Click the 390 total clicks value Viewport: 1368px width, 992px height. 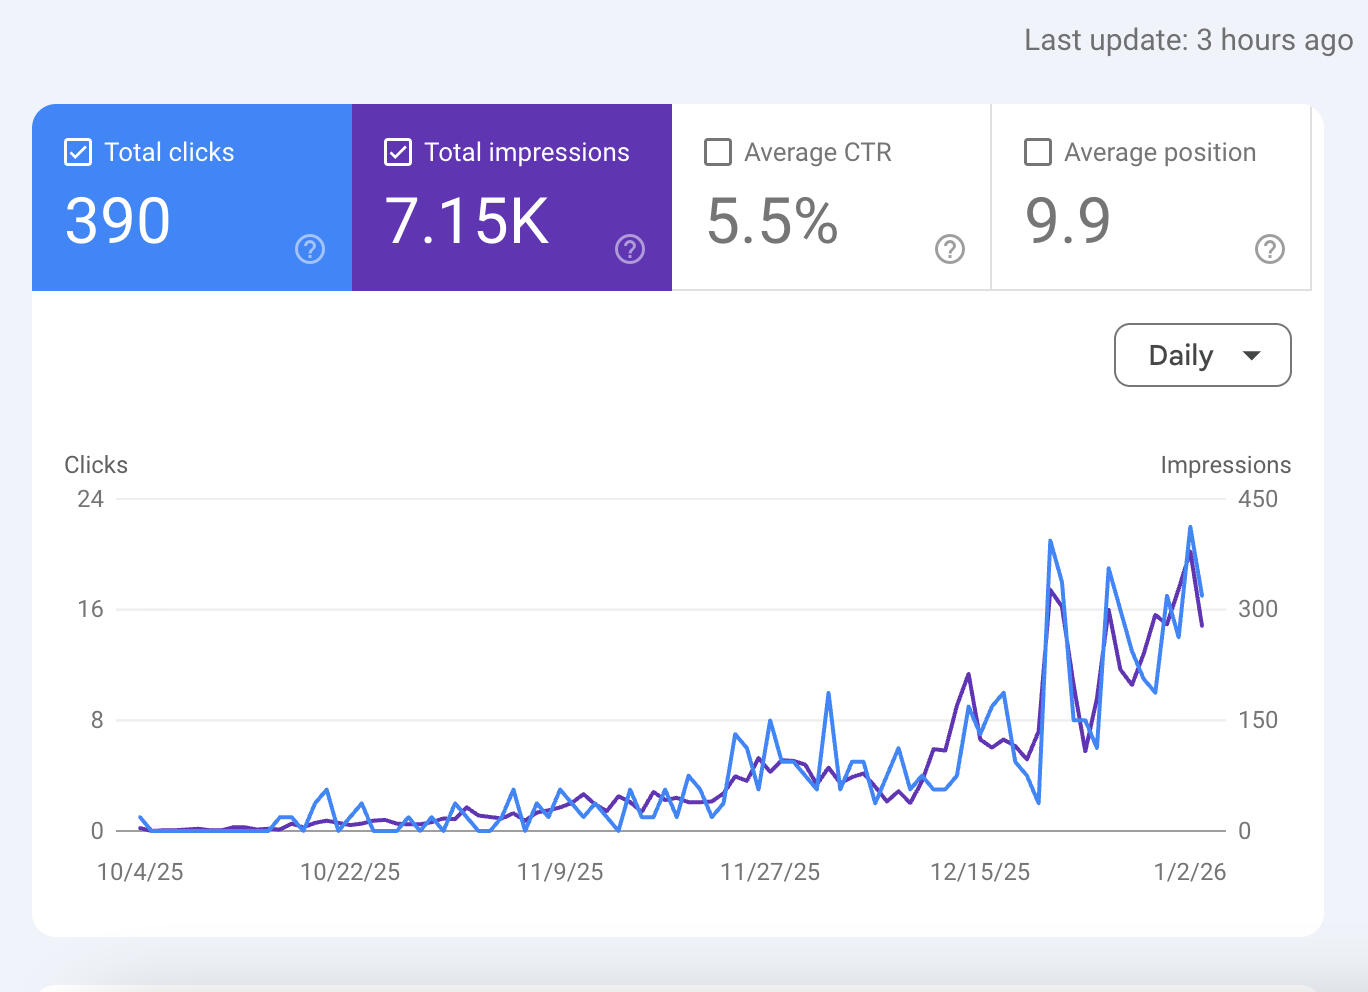tap(116, 220)
